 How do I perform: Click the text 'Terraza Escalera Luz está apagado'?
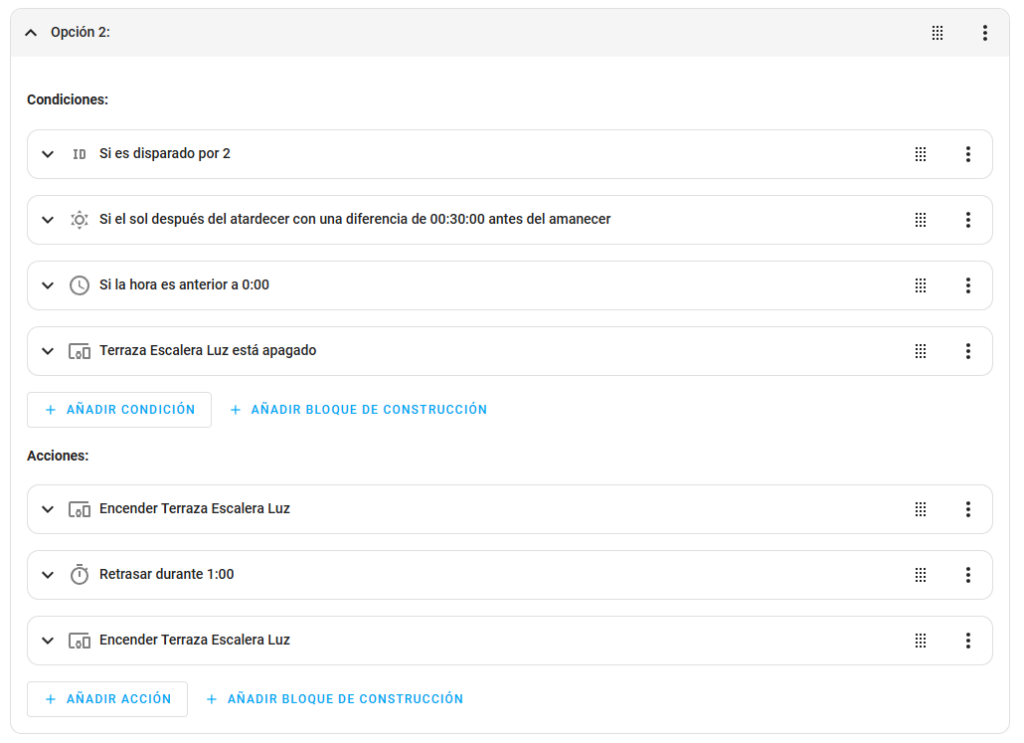(208, 351)
